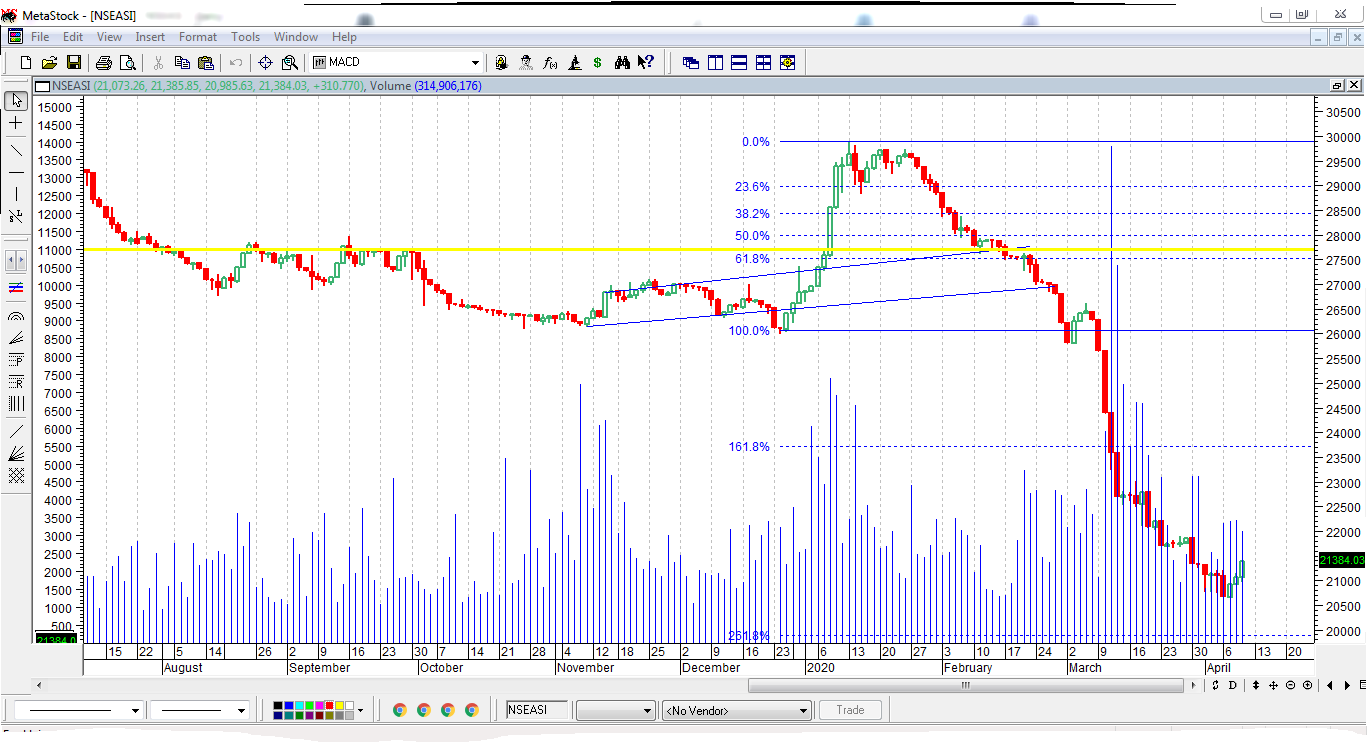Pick the yellow color swatch
1367x743 pixels.
pyautogui.click(x=339, y=705)
